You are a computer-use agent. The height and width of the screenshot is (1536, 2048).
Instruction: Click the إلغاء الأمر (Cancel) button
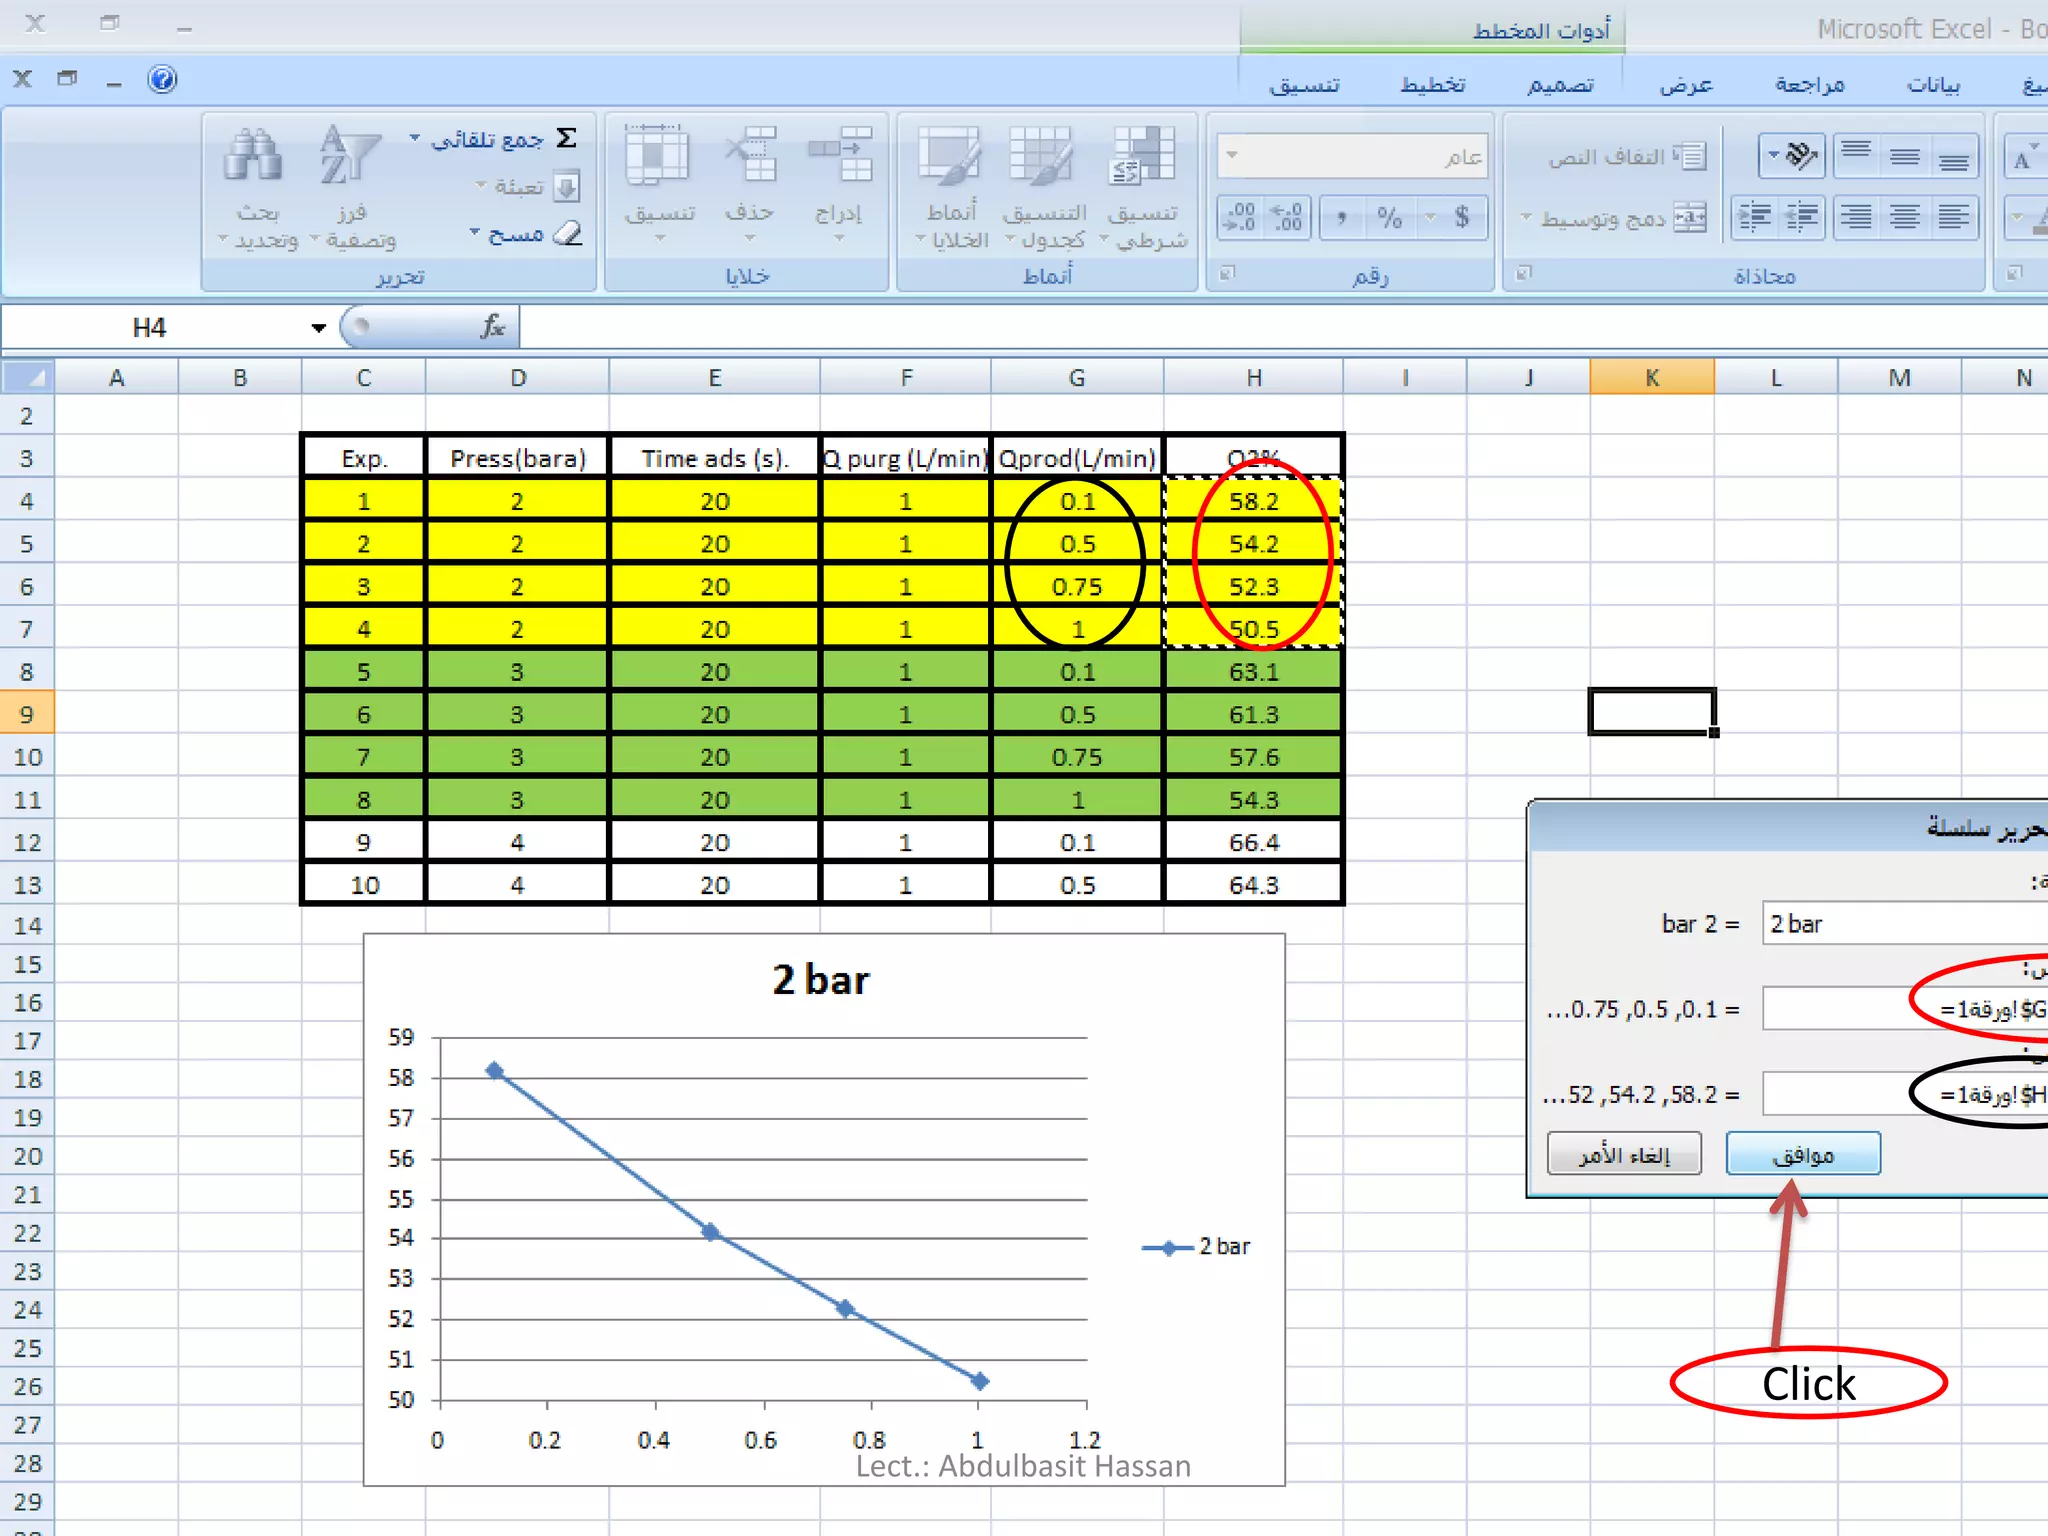click(x=1624, y=1155)
